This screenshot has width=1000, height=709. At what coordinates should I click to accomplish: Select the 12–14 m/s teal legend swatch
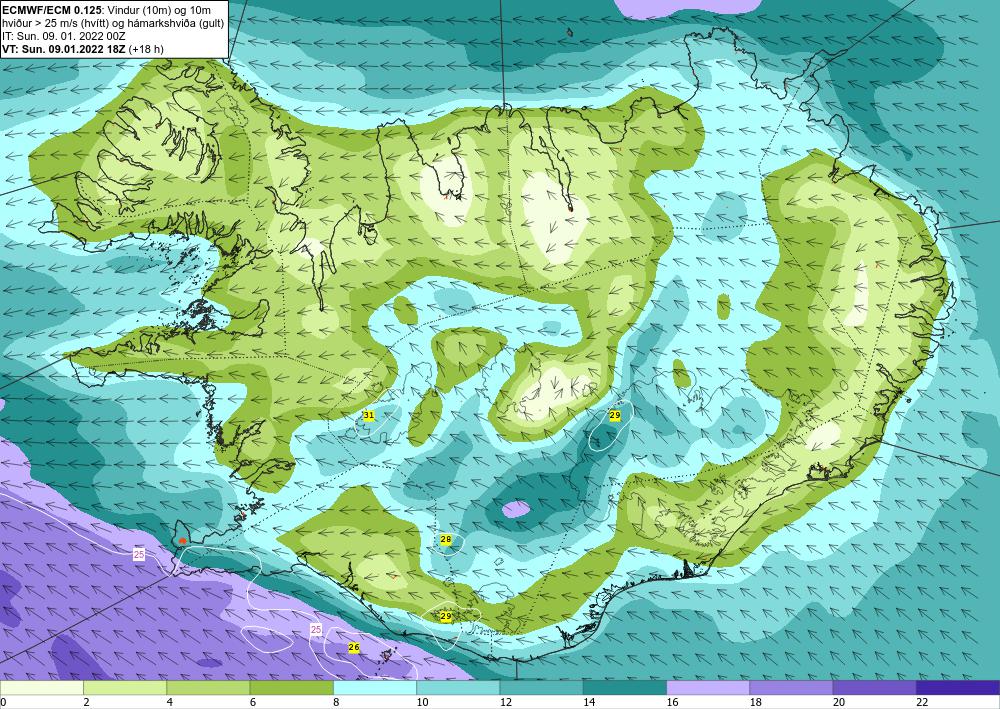541,688
